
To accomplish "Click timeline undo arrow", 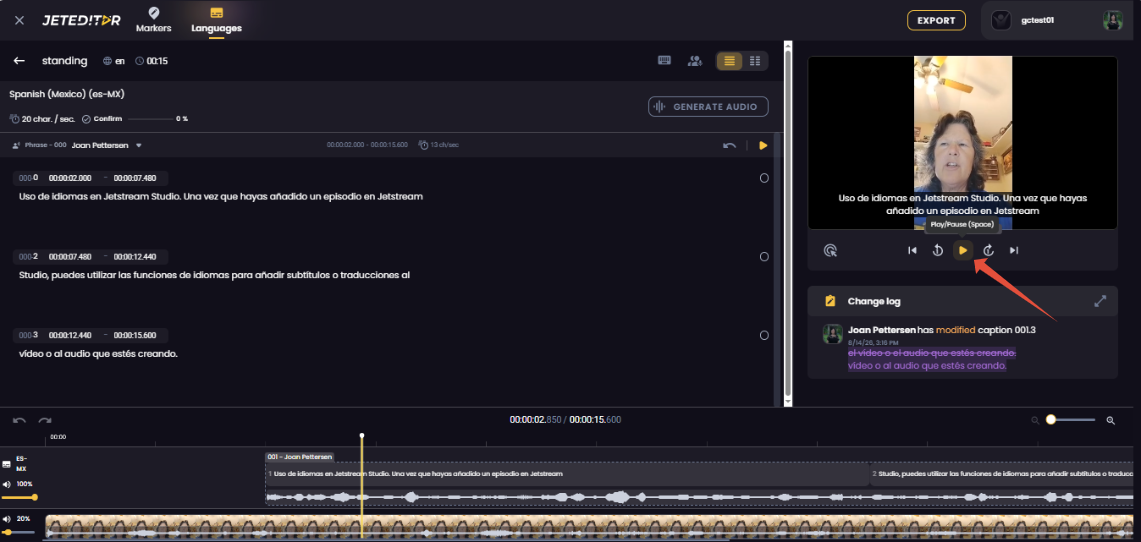I will (20, 421).
